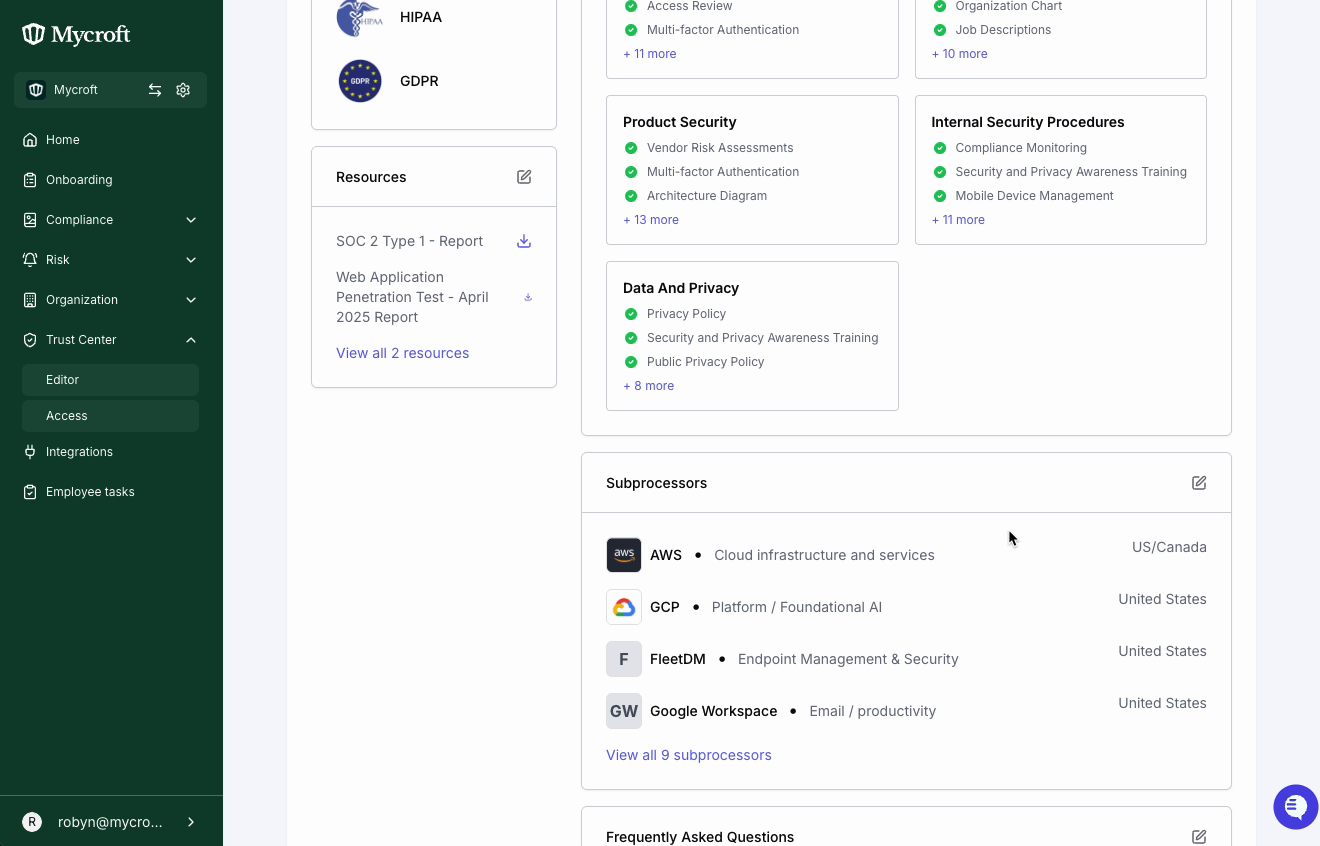This screenshot has height=846, width=1320.
Task: Click the Data And Privacy heading
Action: tap(680, 288)
